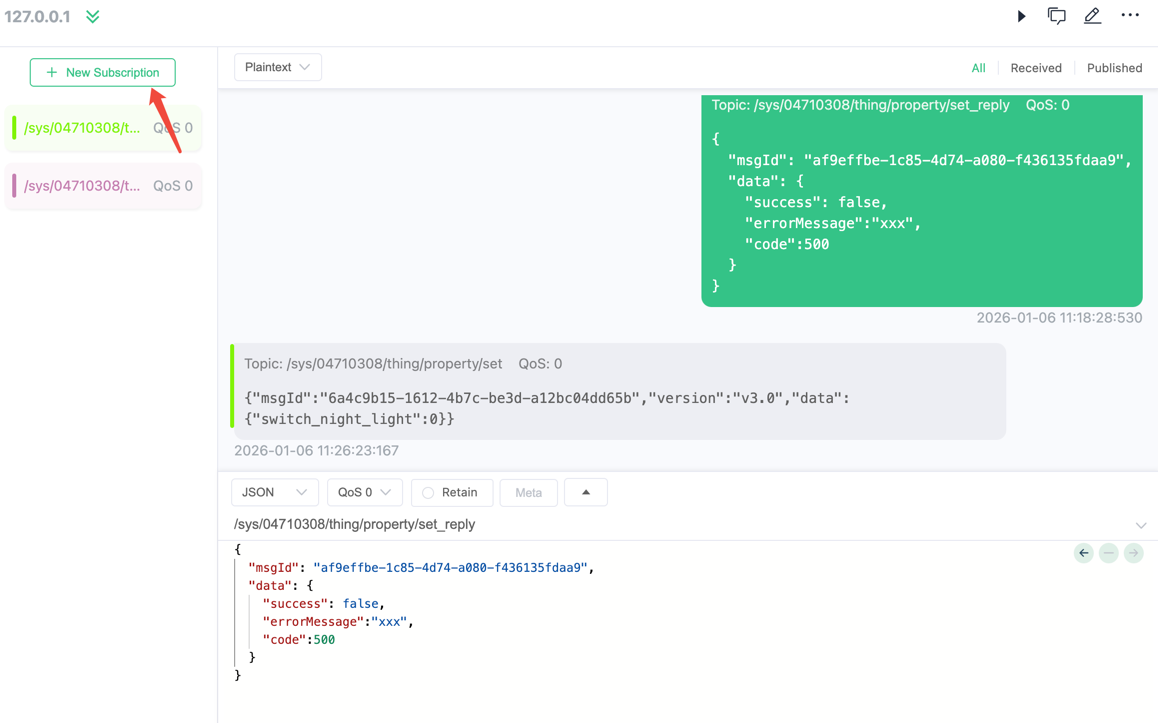Screen dimensions: 1158x723
Task: Open the QoS 0 dropdown
Action: click(364, 492)
